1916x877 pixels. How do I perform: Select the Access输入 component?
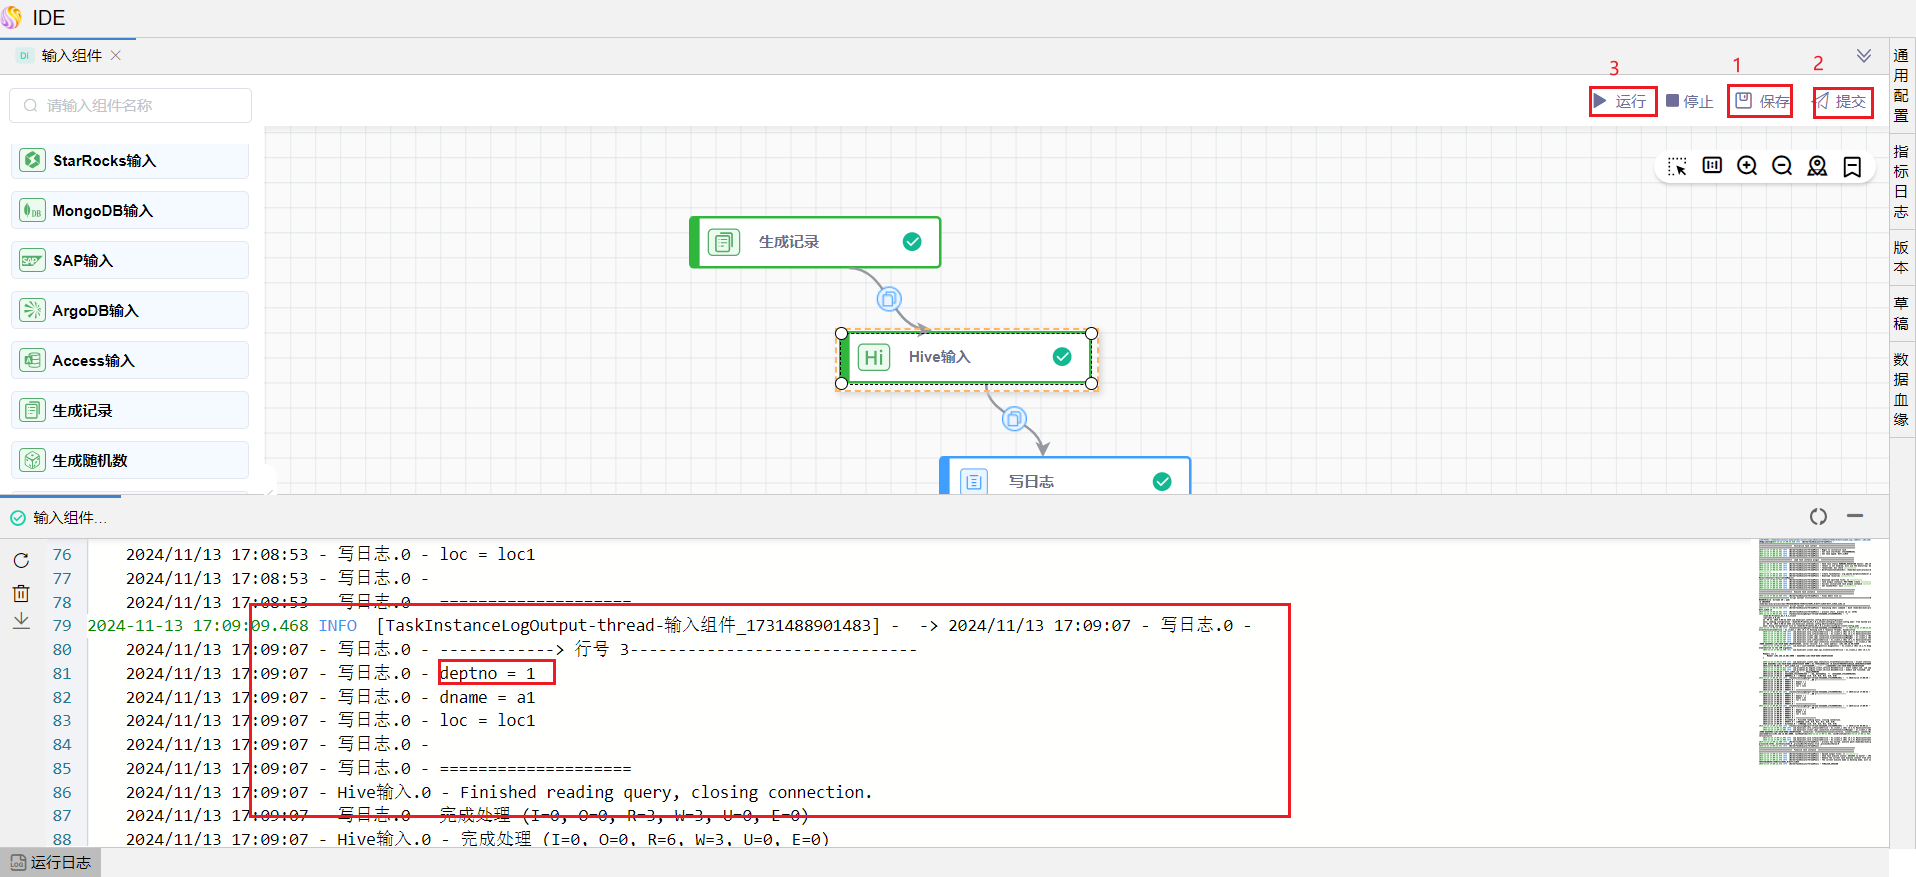(130, 360)
